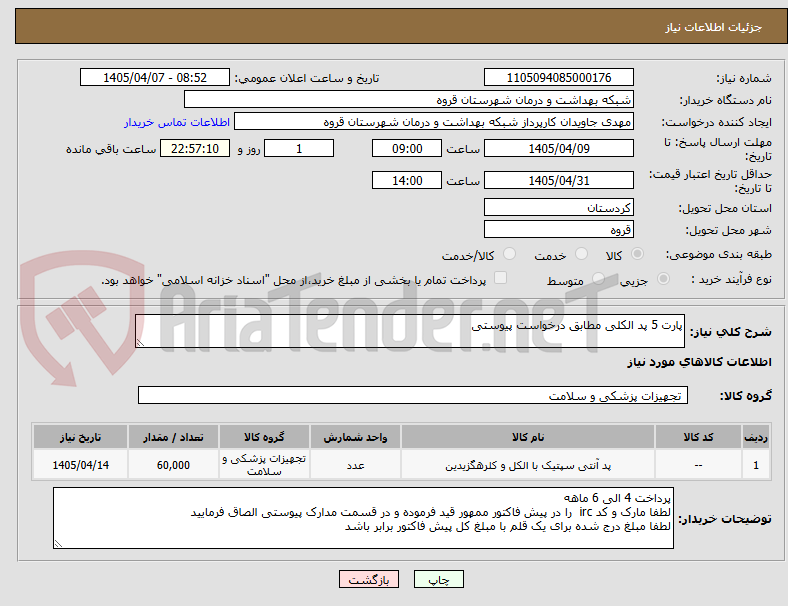Image resolution: width=788 pixels, height=606 pixels.
Task: Click the گروه کالا field تجهیزات پزشکی و سلامت
Action: point(413,395)
